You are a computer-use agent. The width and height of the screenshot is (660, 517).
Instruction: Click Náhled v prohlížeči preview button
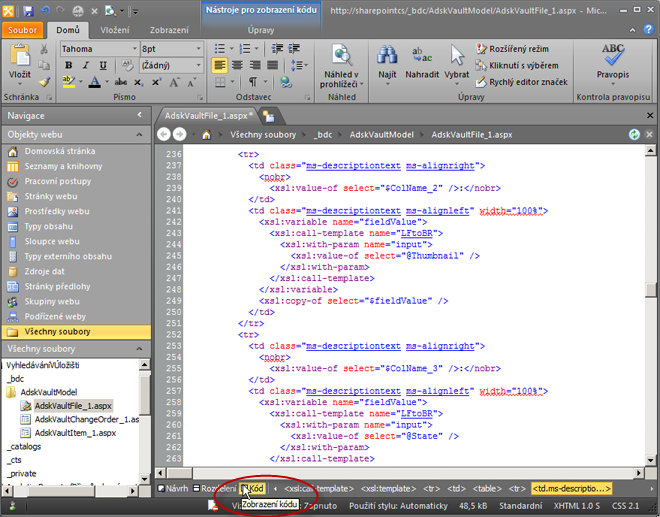pyautogui.click(x=341, y=66)
